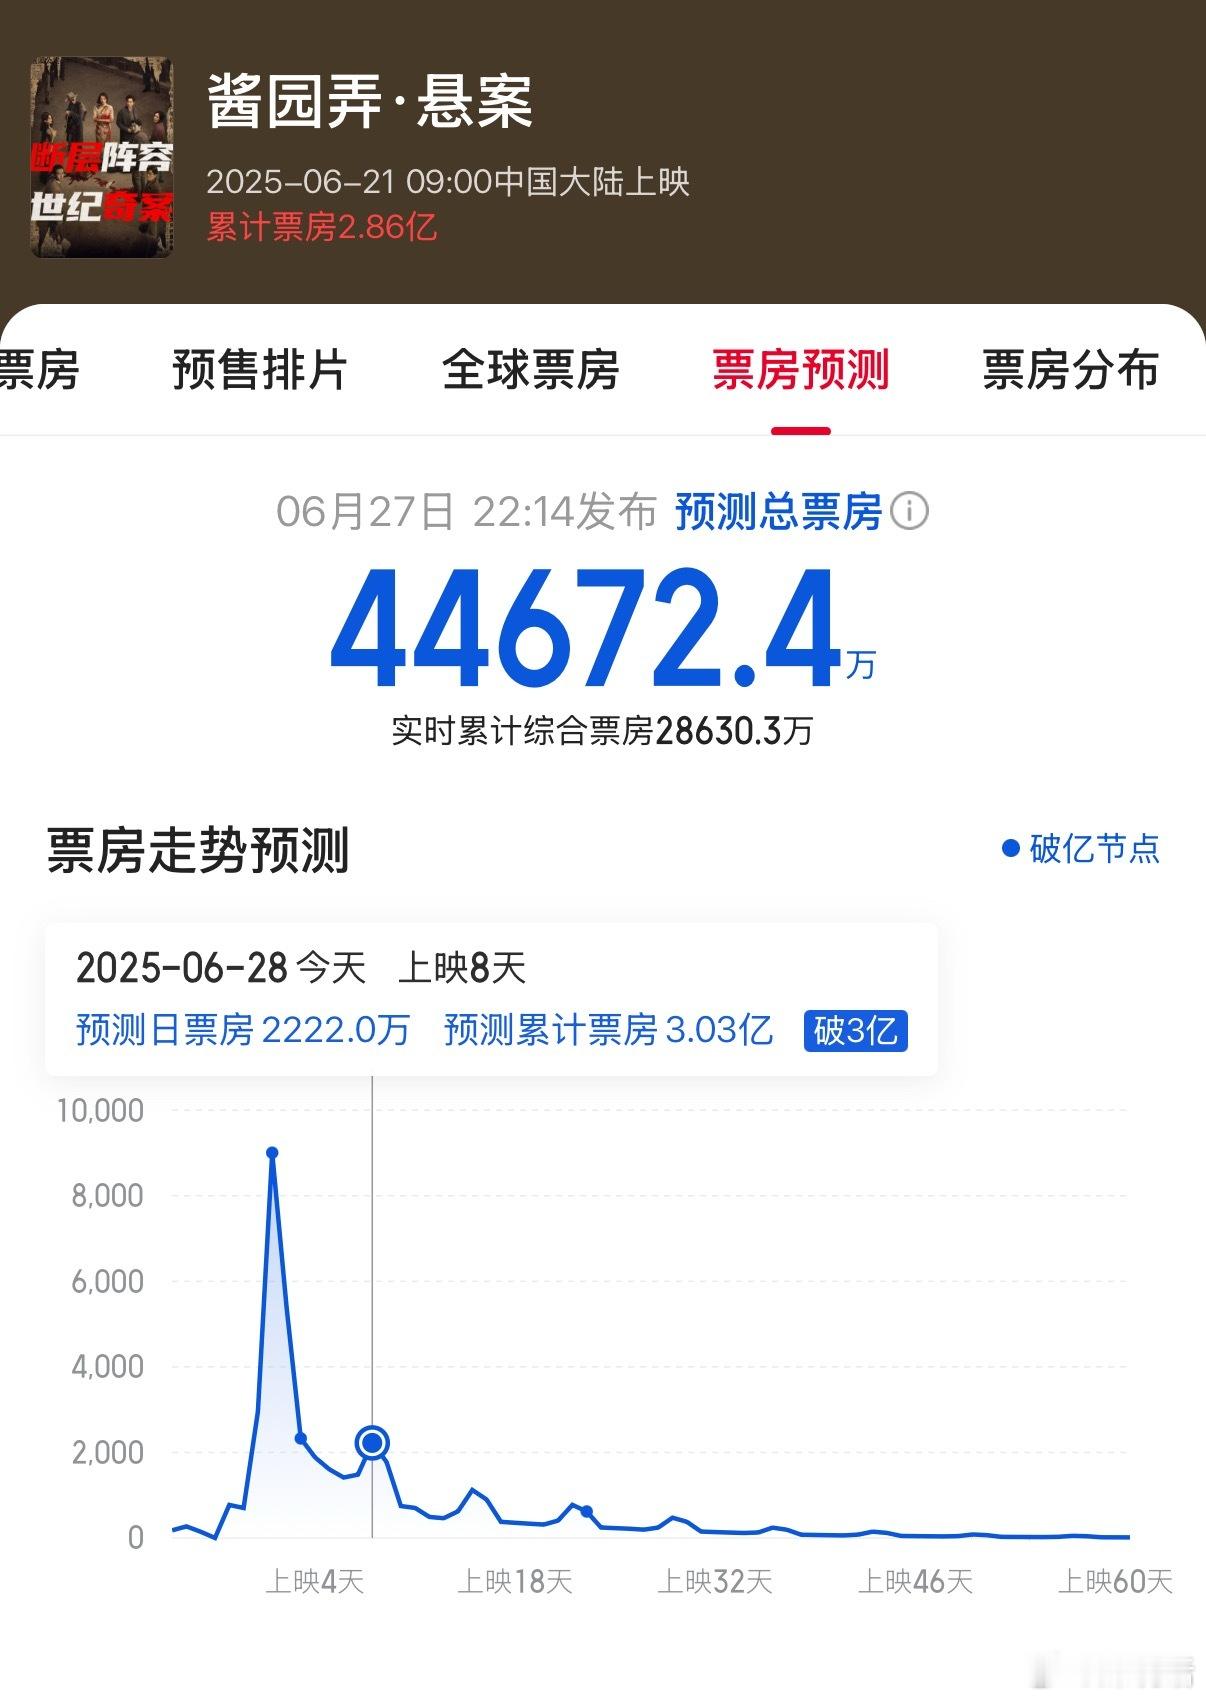Select the 票房预测 tab
Viewport: 1206px width, 1700px height.
[x=800, y=370]
